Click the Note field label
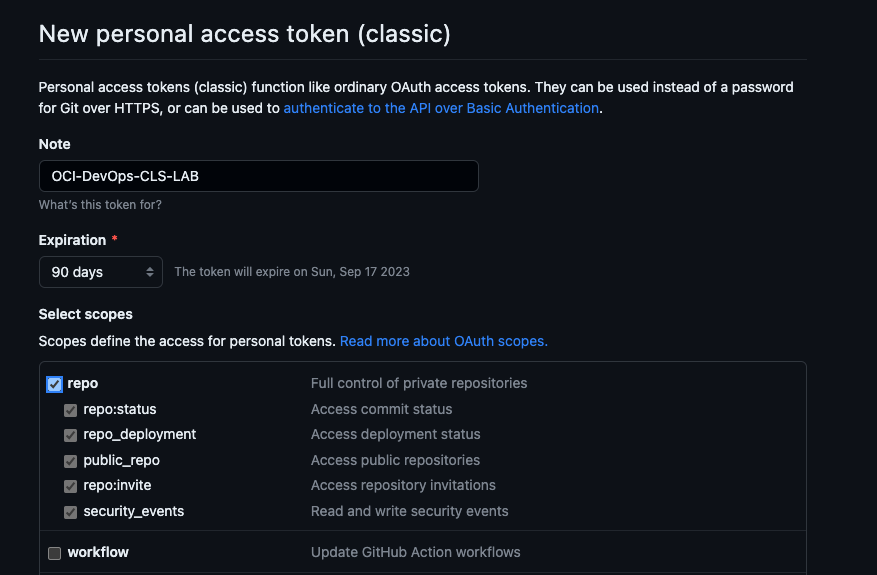 pos(55,144)
